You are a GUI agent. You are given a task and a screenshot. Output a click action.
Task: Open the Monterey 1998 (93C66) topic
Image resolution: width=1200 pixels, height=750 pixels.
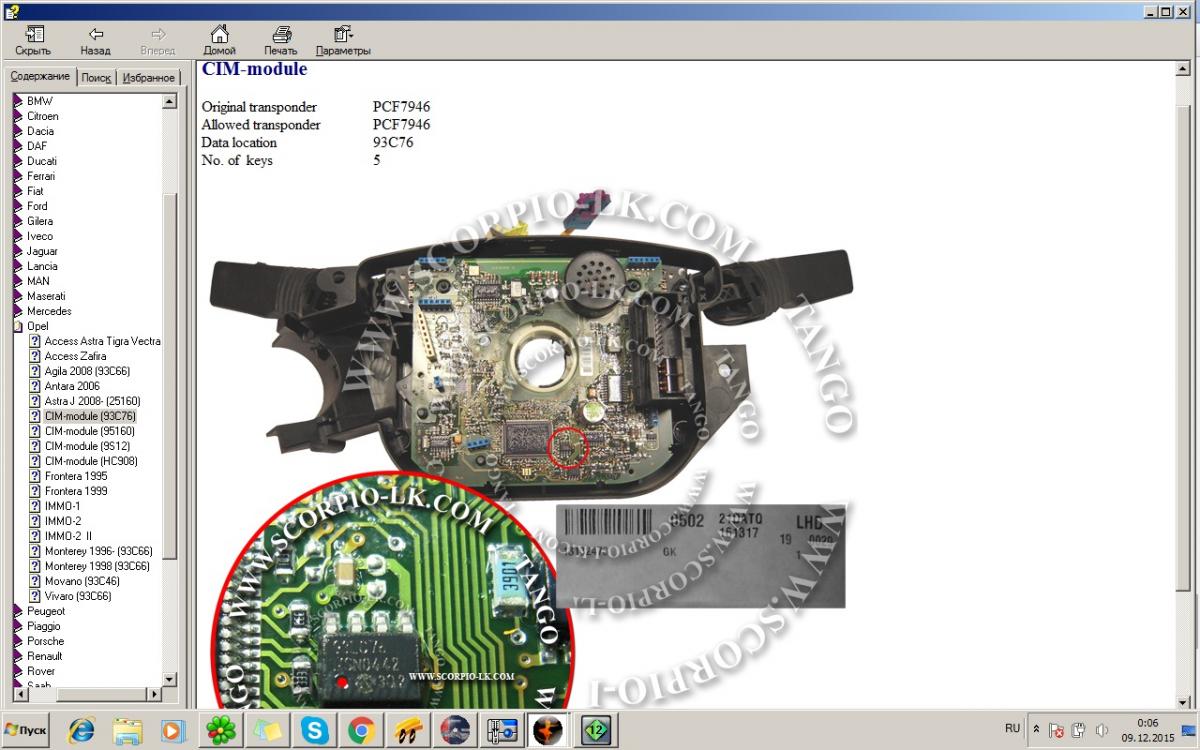(97, 566)
